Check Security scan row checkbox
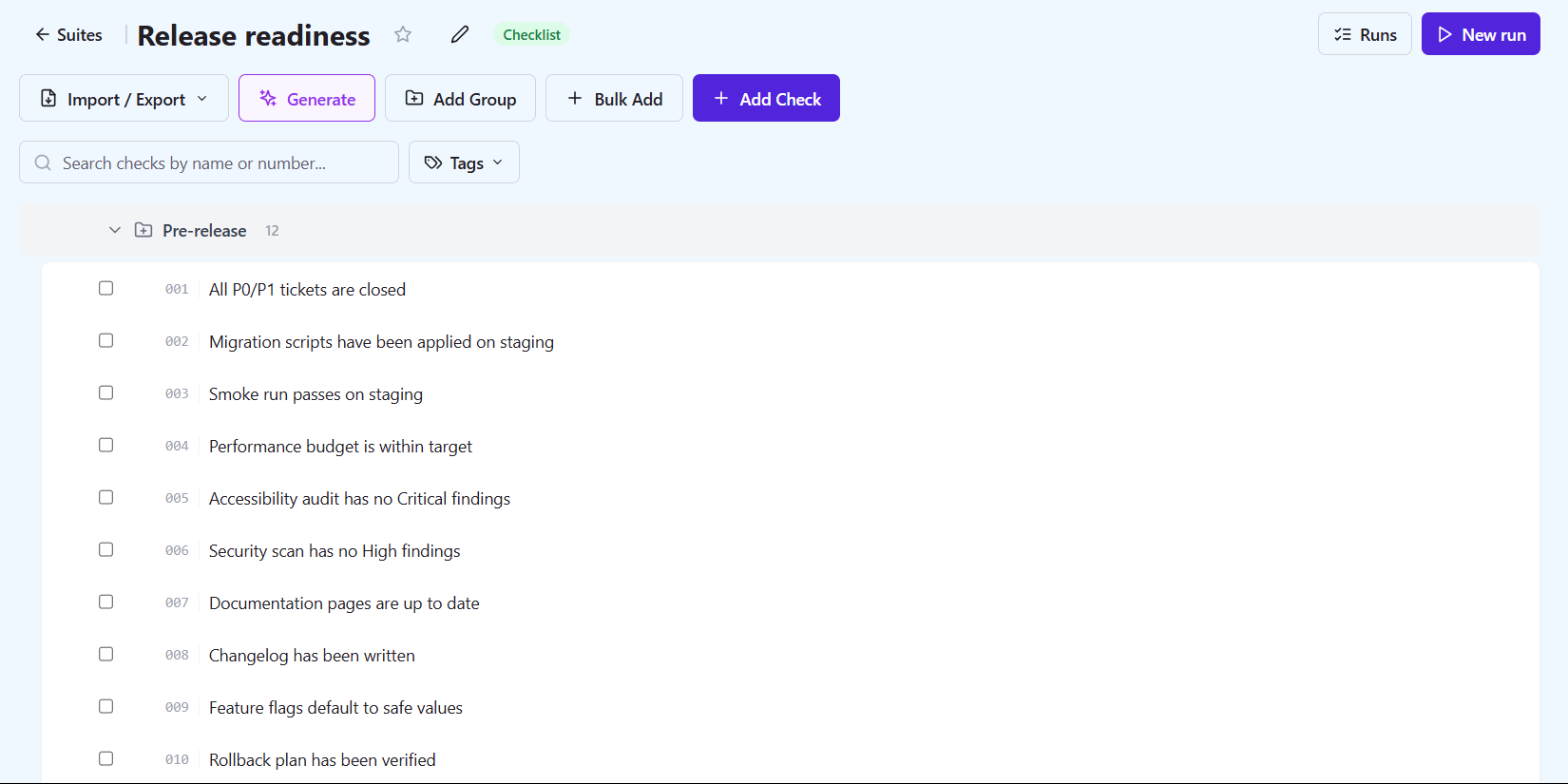Image resolution: width=1568 pixels, height=784 pixels. point(106,549)
